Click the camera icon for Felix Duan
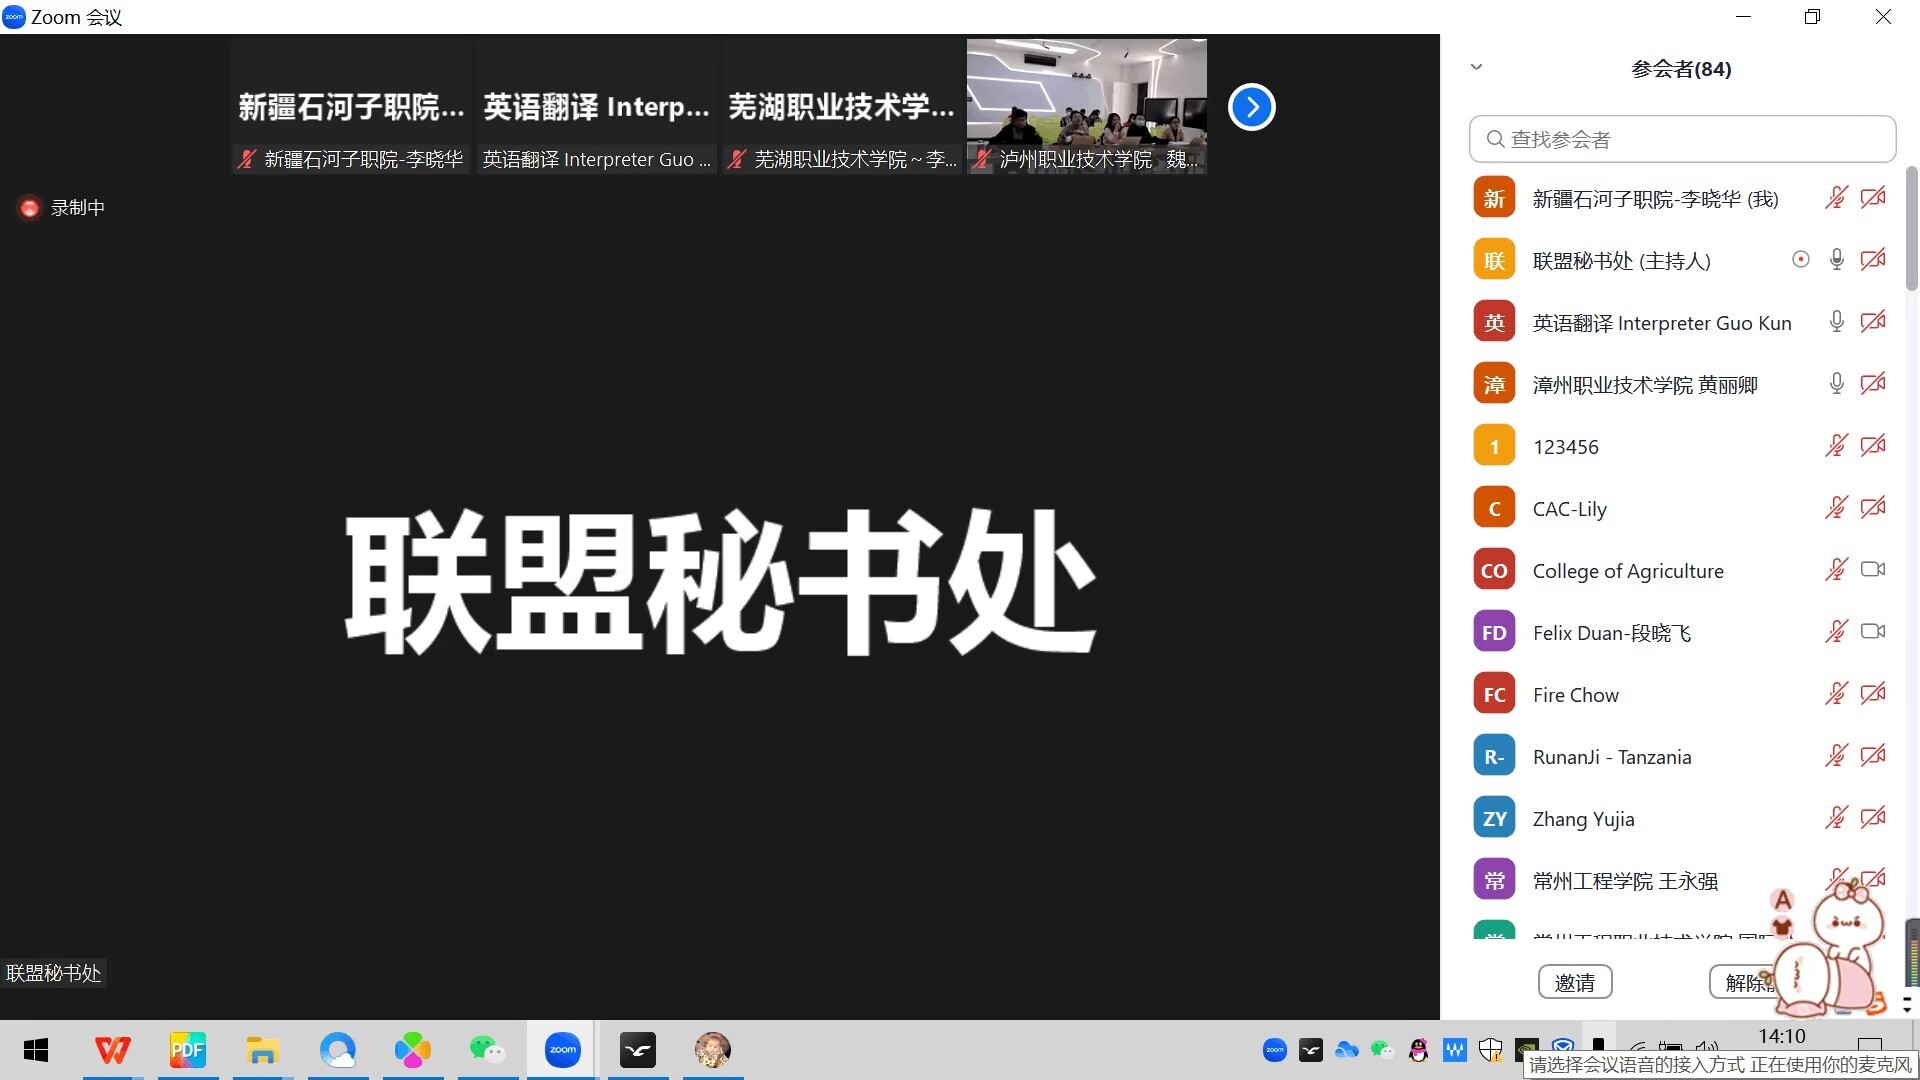 (1872, 632)
